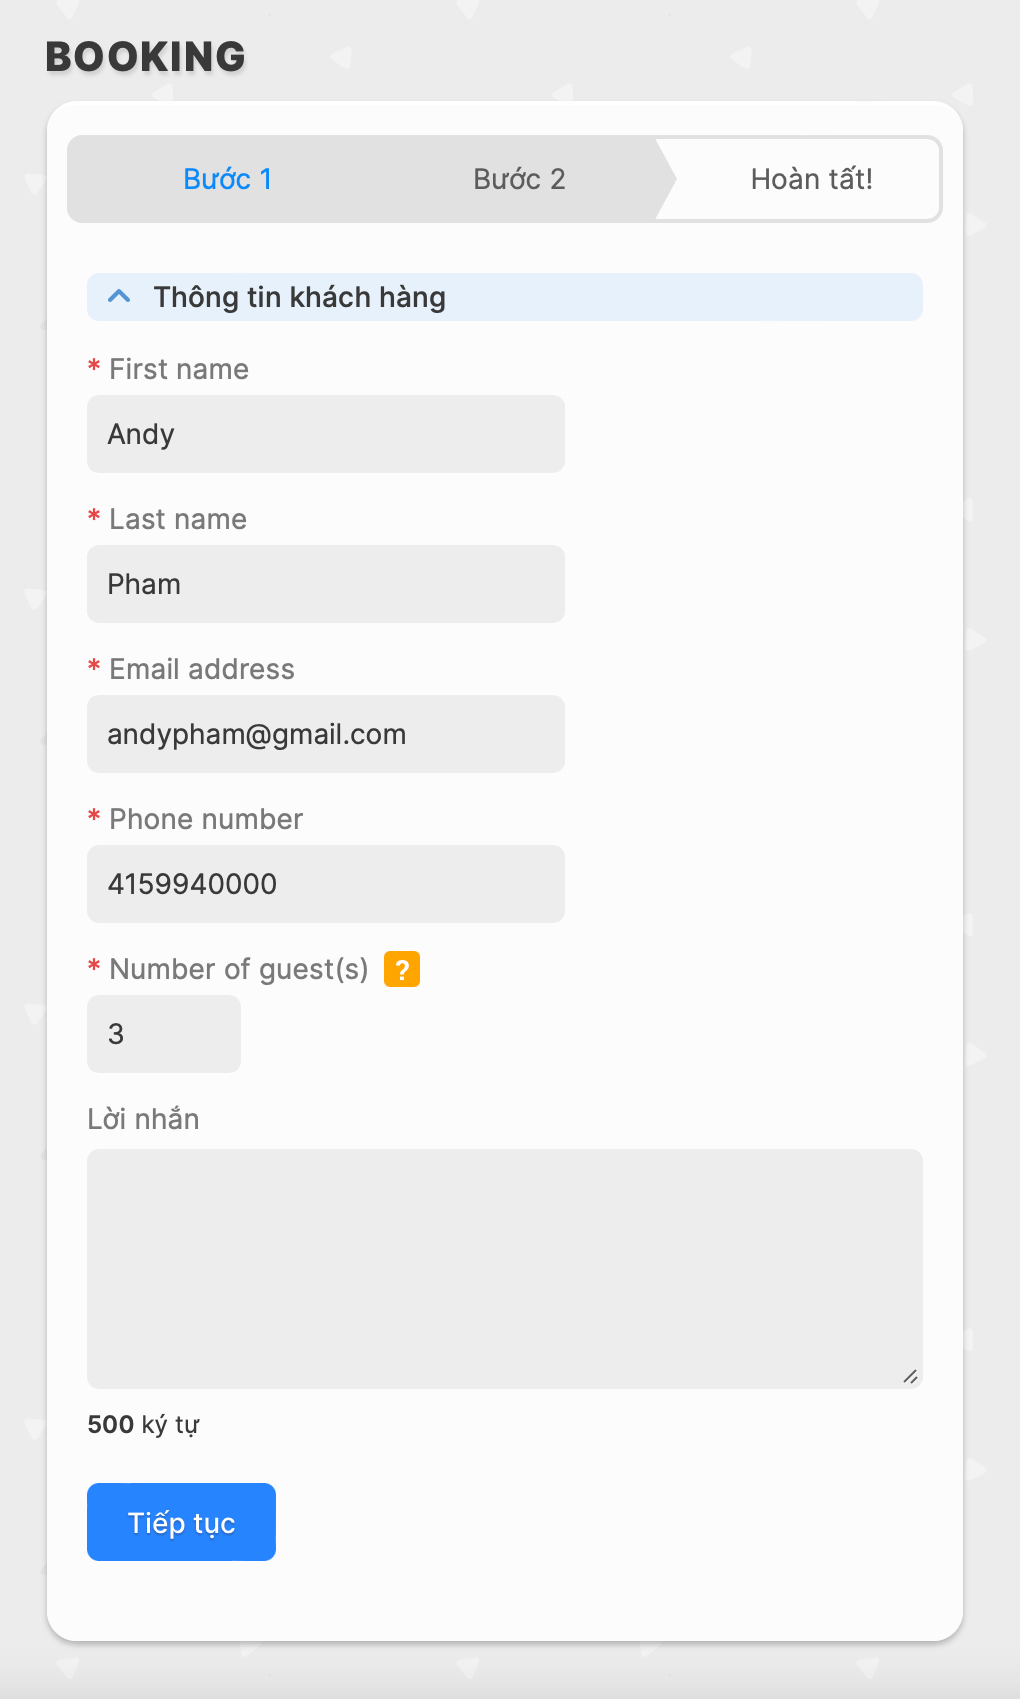Click the First name label

[179, 369]
